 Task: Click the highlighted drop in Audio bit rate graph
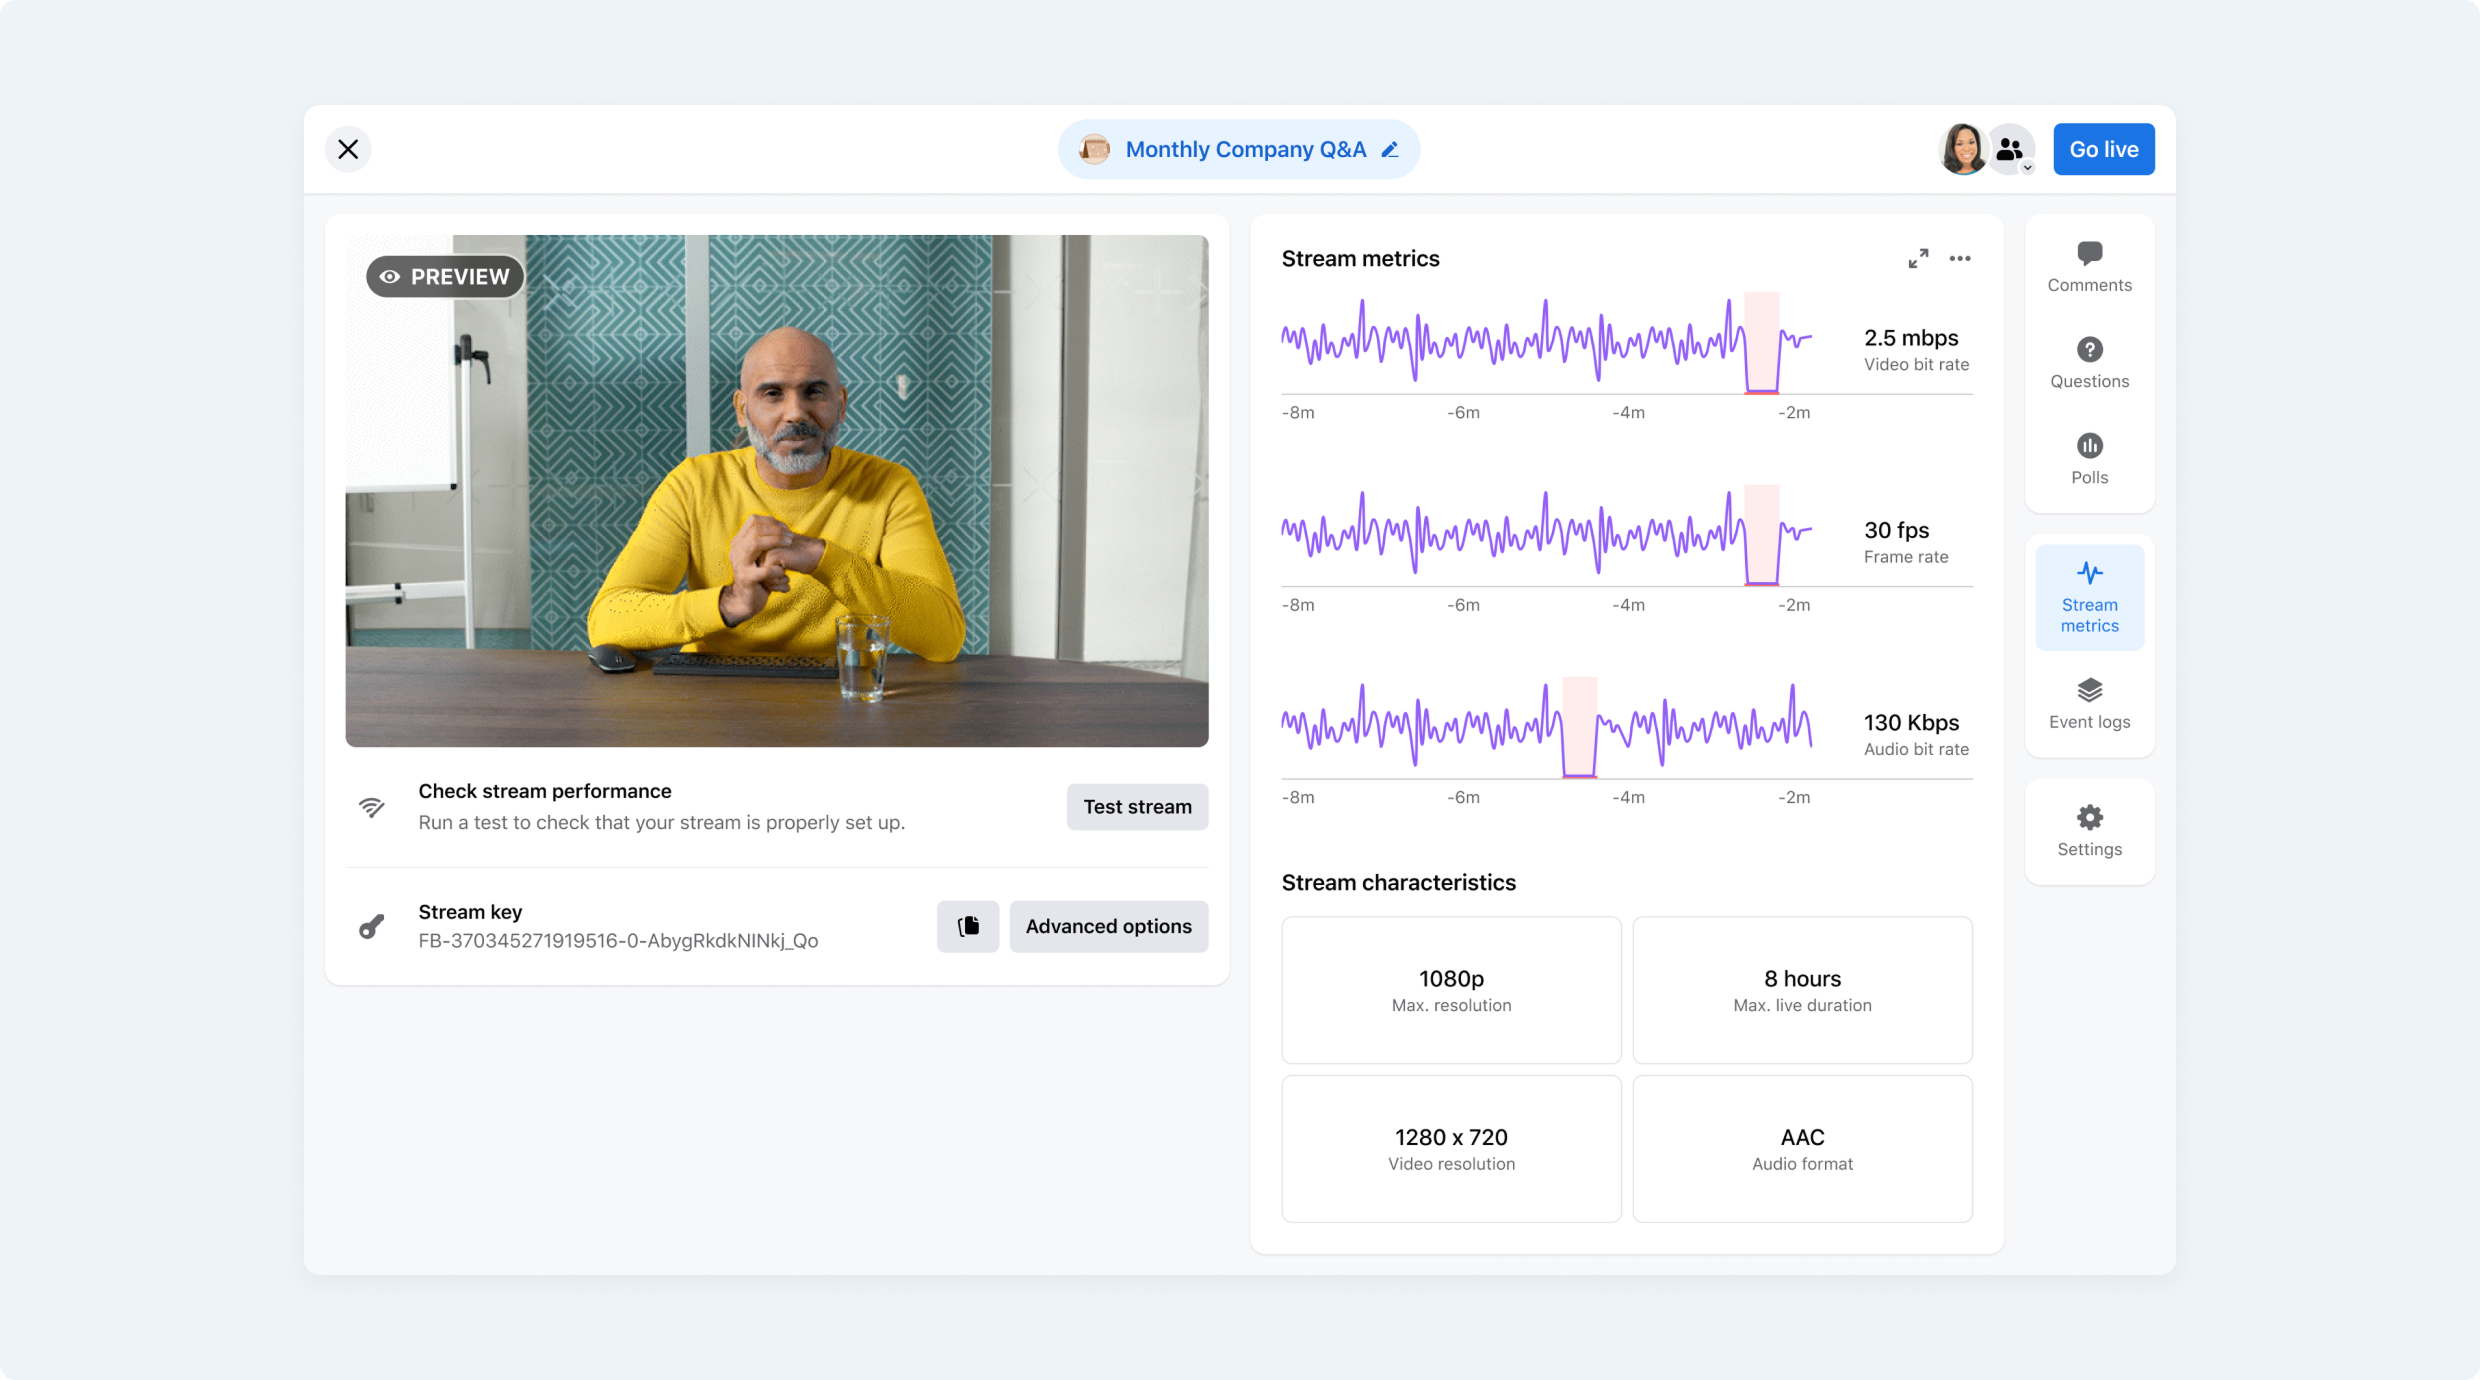(x=1579, y=727)
